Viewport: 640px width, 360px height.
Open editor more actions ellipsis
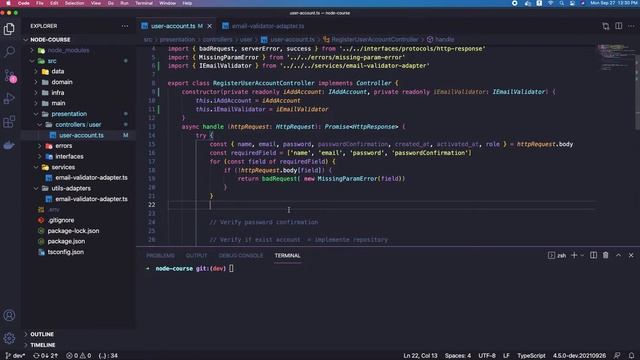[631, 26]
